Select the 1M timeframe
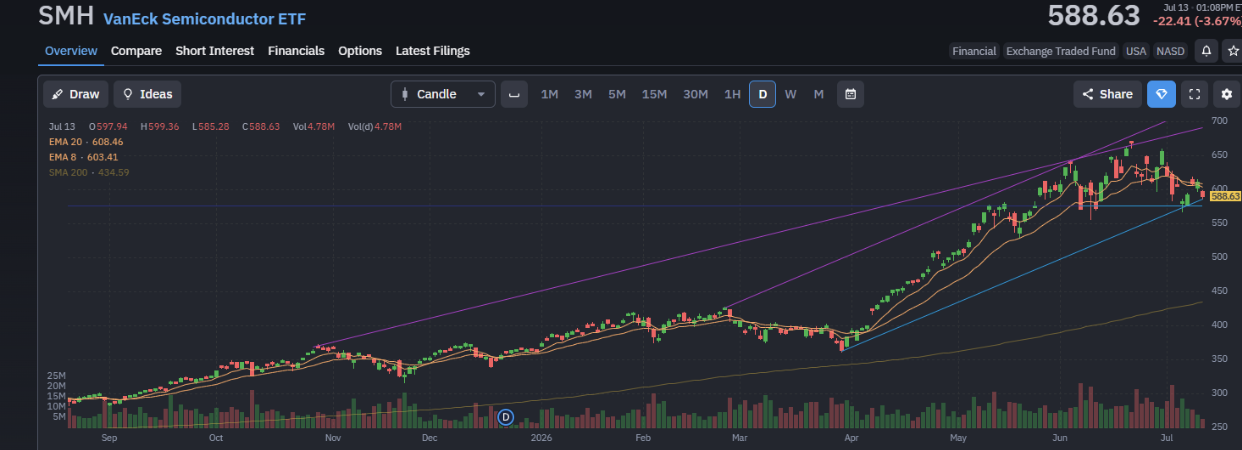The width and height of the screenshot is (1242, 450). pyautogui.click(x=549, y=94)
